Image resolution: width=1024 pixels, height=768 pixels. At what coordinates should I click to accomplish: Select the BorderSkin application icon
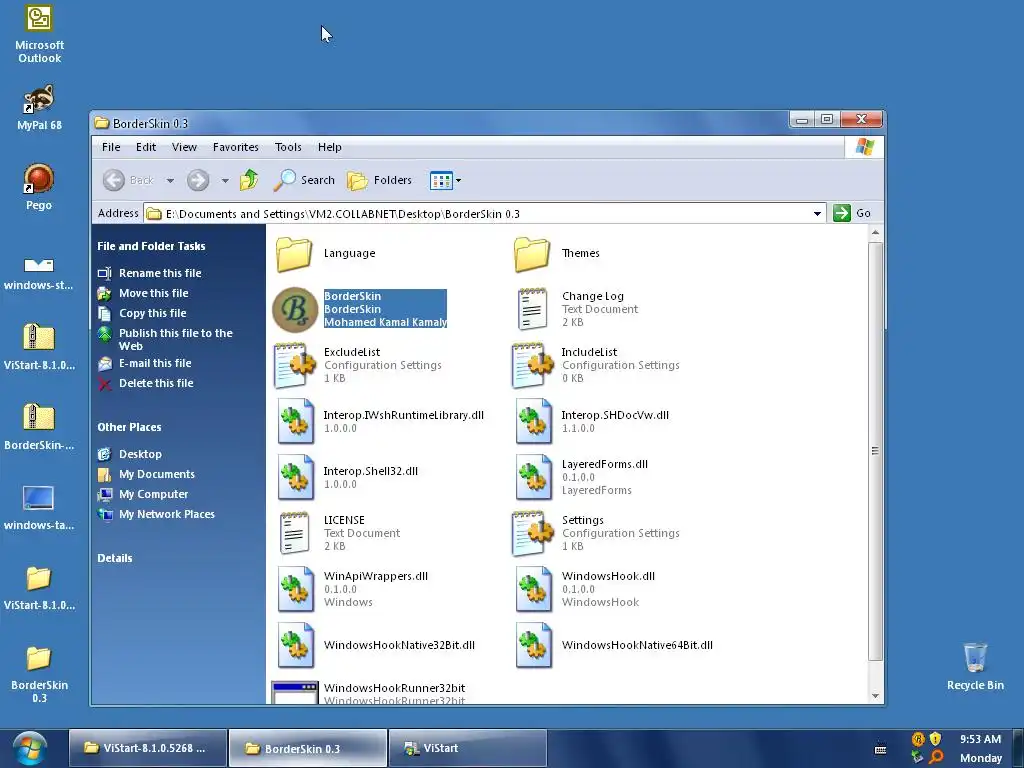coord(295,309)
